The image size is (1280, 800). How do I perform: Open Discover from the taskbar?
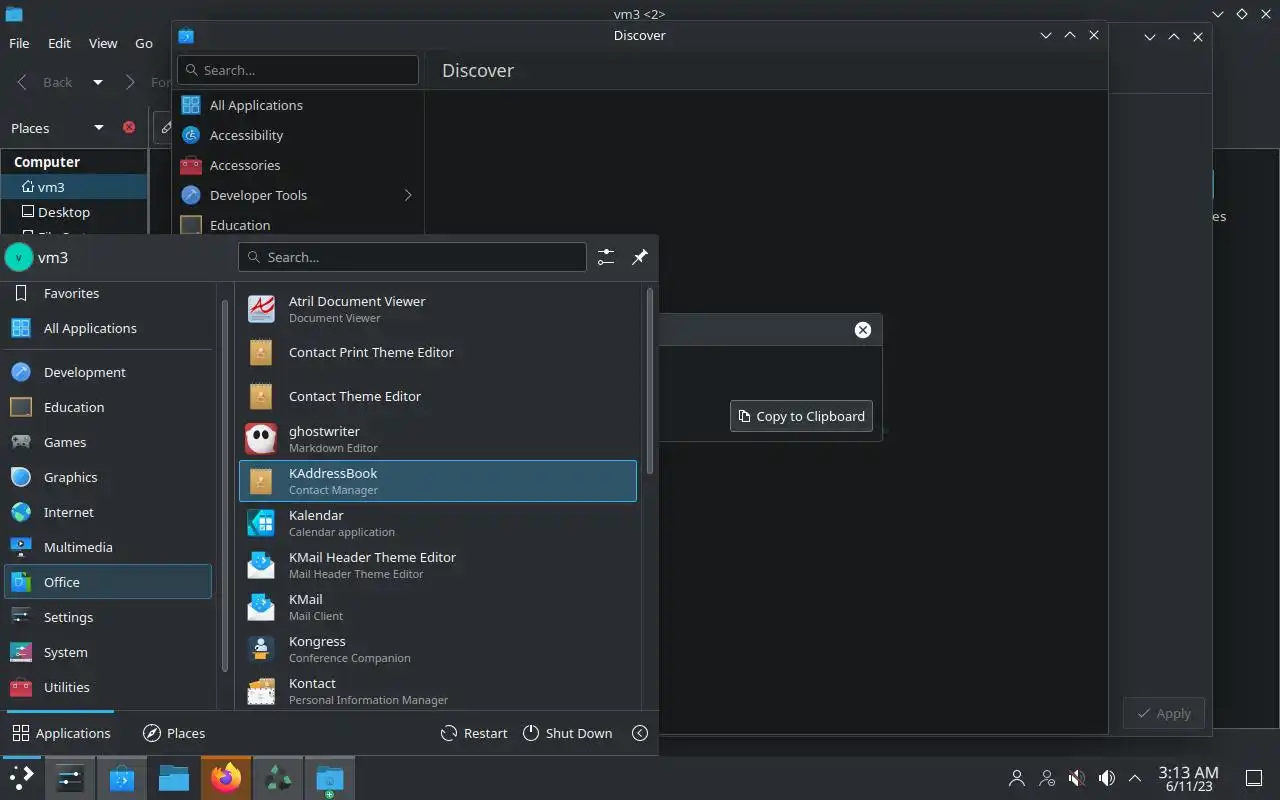click(122, 778)
